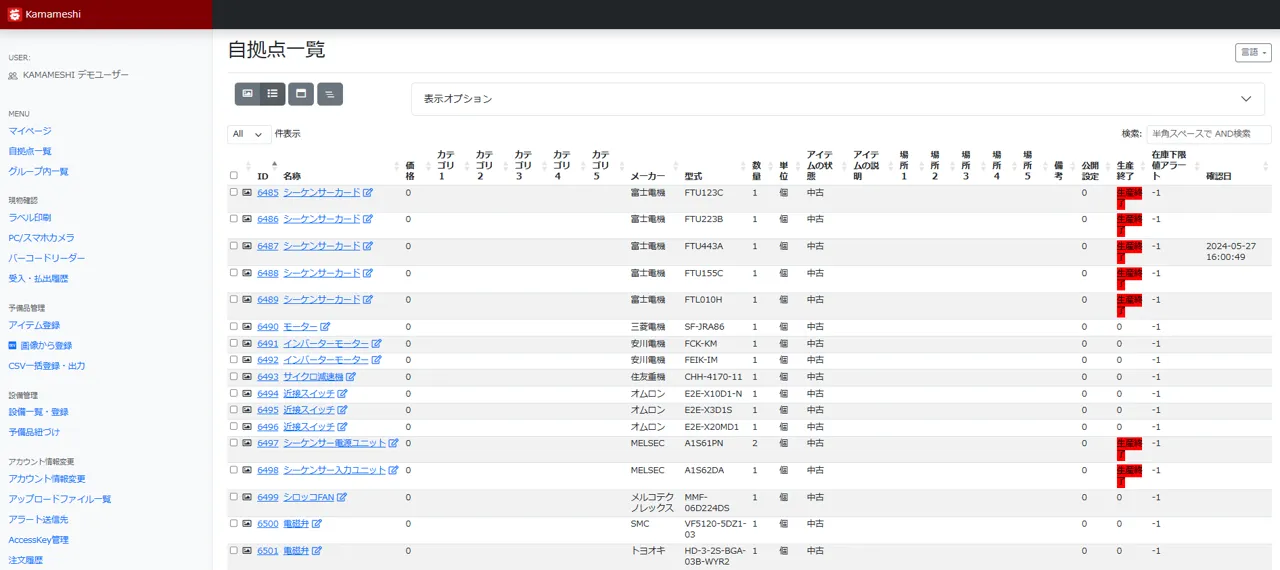Show image icon for item 6501
1280x570 pixels.
(x=247, y=551)
